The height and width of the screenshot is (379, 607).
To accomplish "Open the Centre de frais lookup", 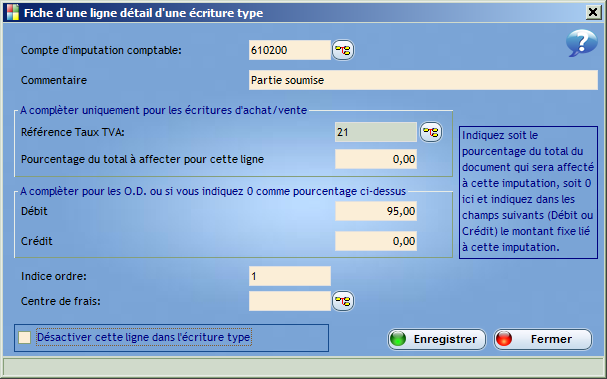I will coord(343,301).
